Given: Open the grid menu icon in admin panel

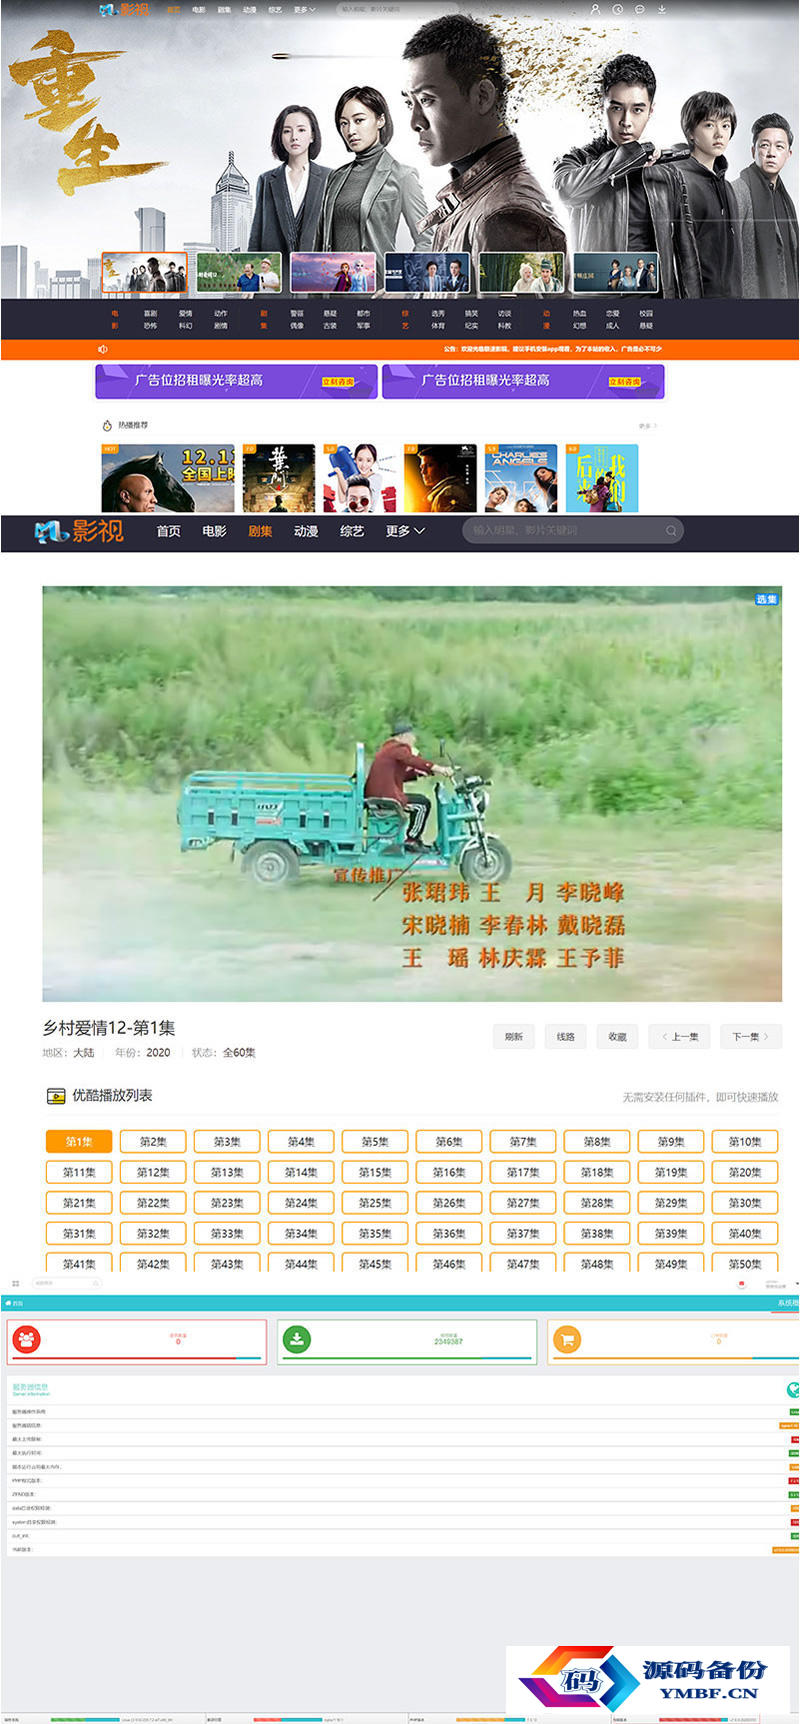Looking at the screenshot, I should pyautogui.click(x=15, y=1283).
